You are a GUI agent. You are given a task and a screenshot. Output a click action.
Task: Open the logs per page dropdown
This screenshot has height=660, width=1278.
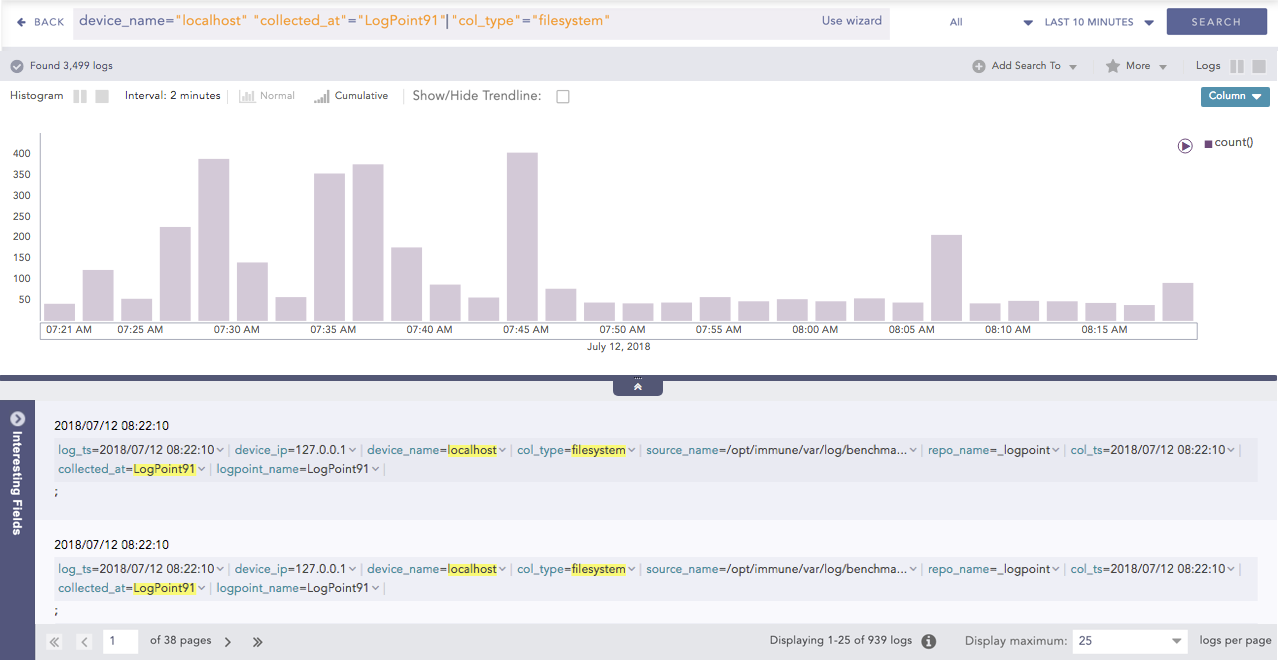coord(1130,641)
